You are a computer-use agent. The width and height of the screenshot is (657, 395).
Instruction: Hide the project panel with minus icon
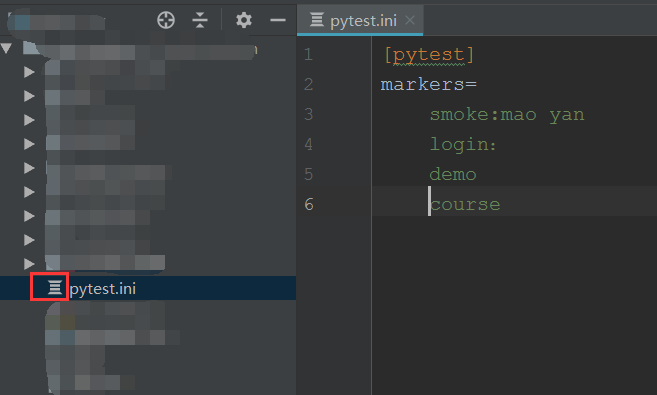pos(278,20)
